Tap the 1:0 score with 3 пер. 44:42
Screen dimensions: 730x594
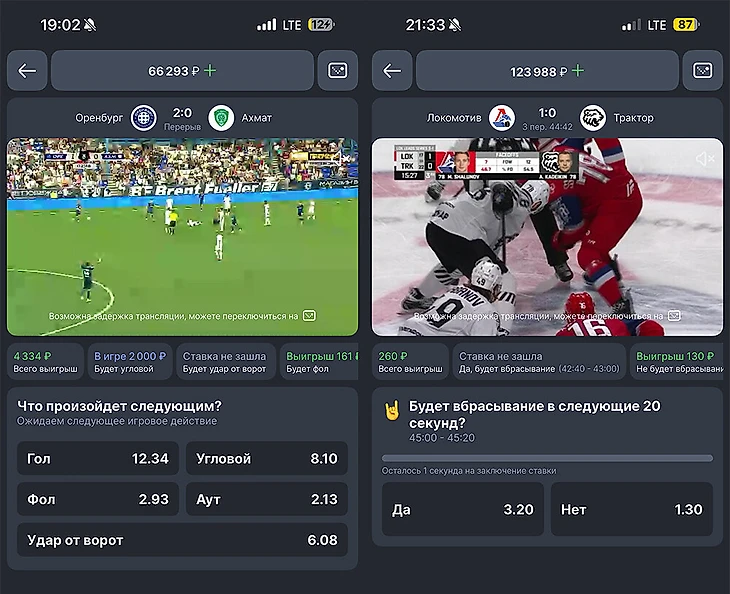(547, 118)
